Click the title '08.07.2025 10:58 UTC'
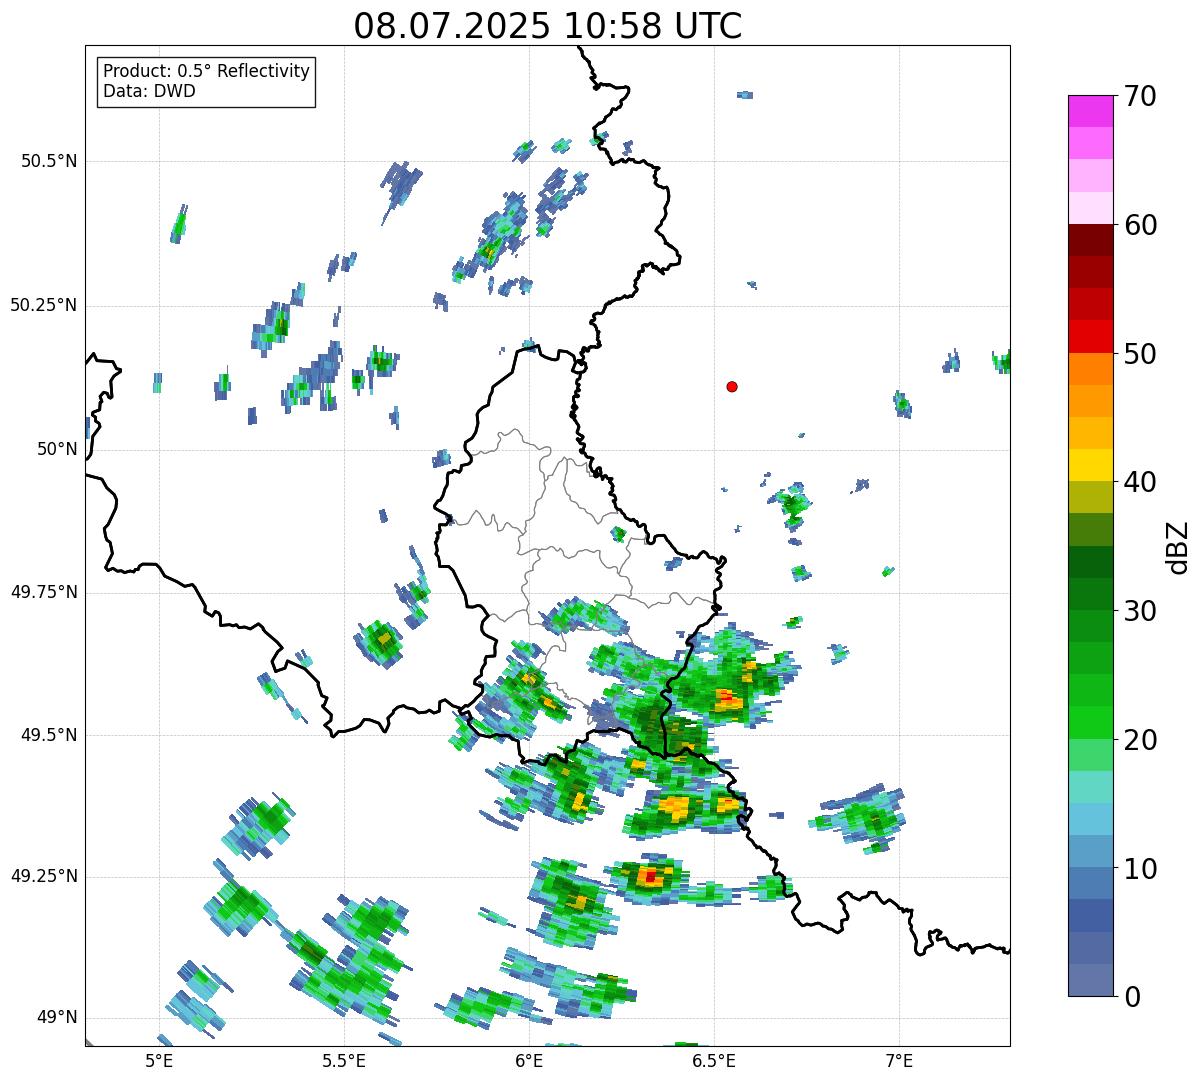The height and width of the screenshot is (1081, 1202). click(x=548, y=25)
